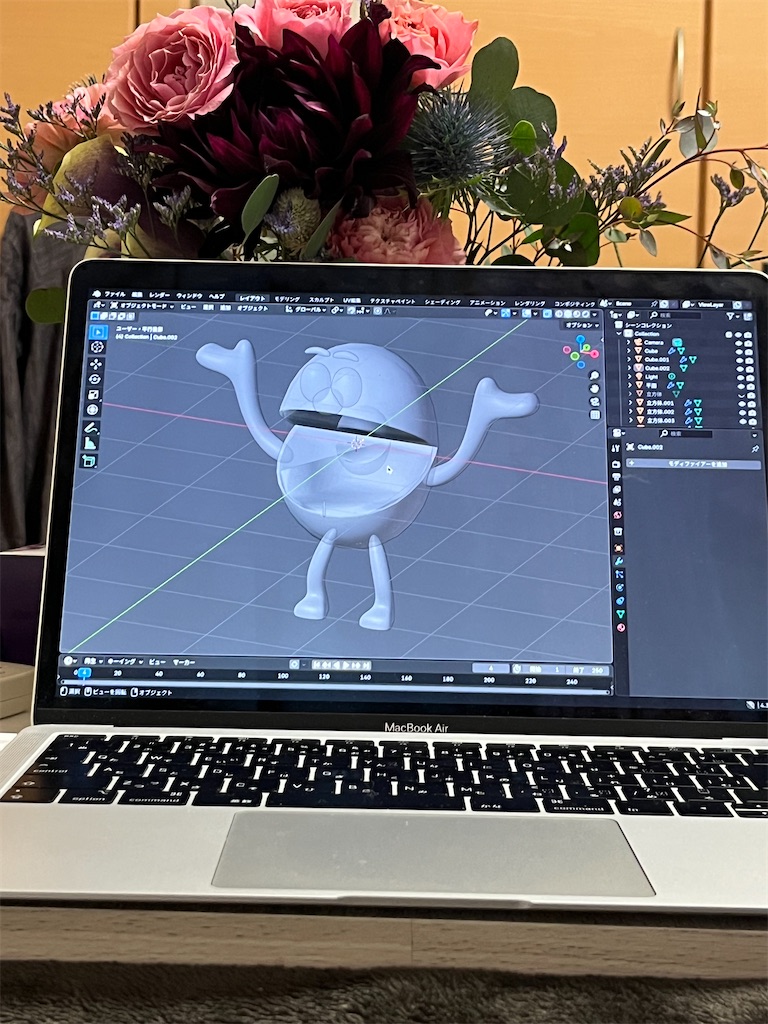The image size is (768, 1024).
Task: Select the Annotate tool
Action: (x=91, y=428)
